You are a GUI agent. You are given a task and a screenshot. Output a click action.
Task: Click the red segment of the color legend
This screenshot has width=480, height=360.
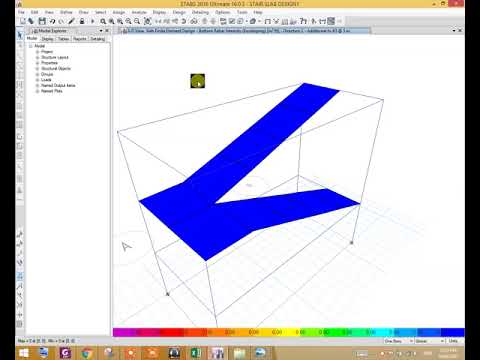[x=172, y=332]
